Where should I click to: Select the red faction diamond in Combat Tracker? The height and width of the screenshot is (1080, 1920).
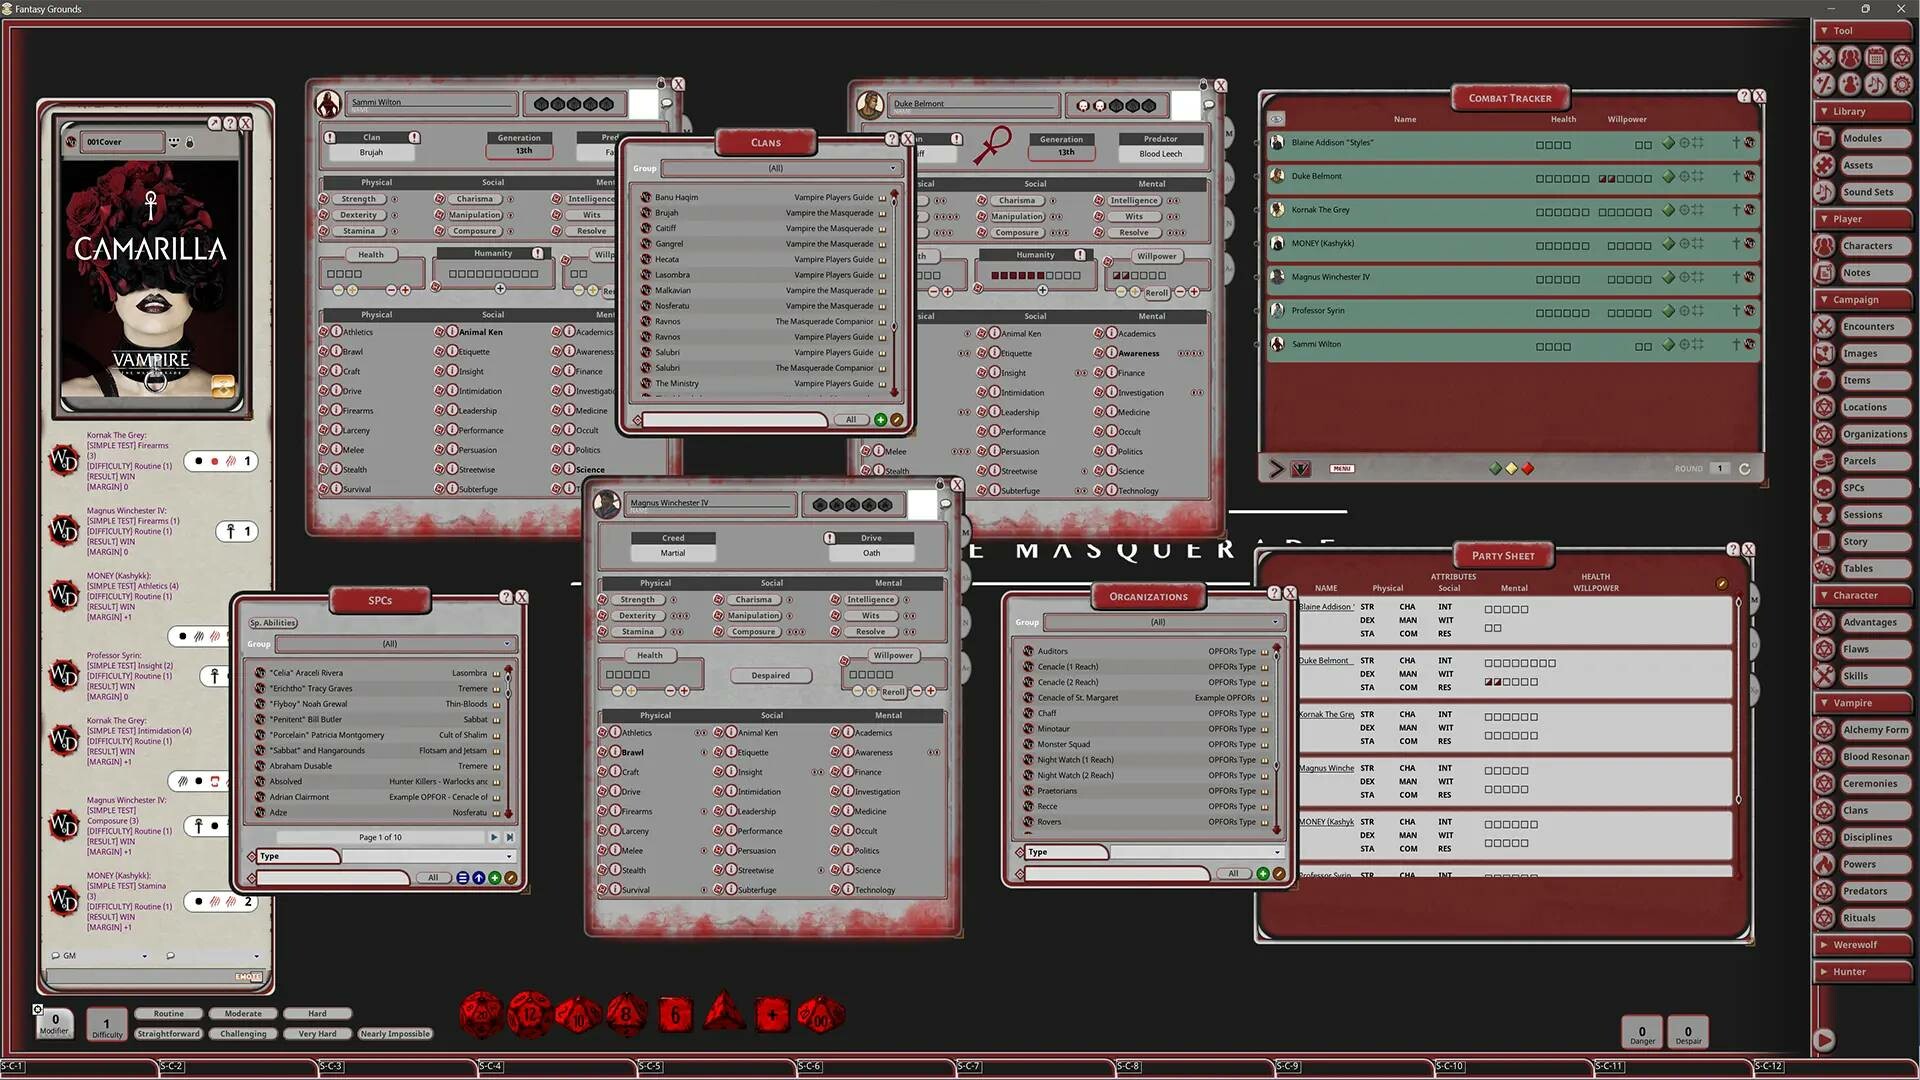click(x=1528, y=468)
